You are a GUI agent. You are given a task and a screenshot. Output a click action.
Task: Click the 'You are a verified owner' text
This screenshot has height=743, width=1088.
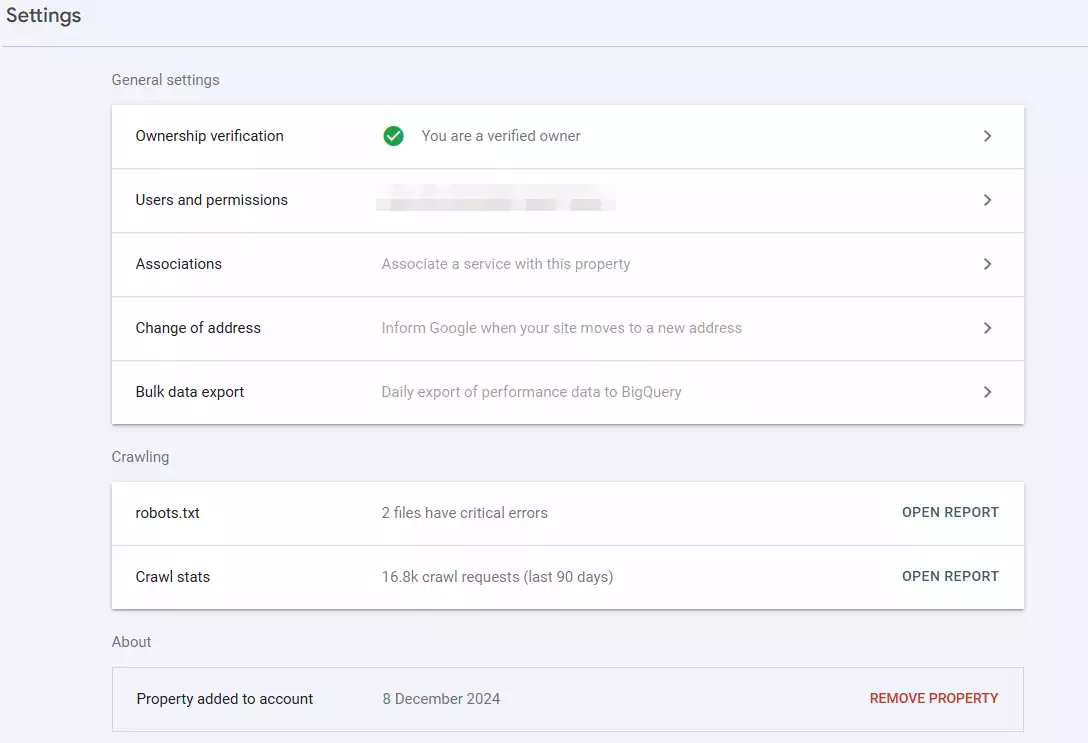(500, 136)
